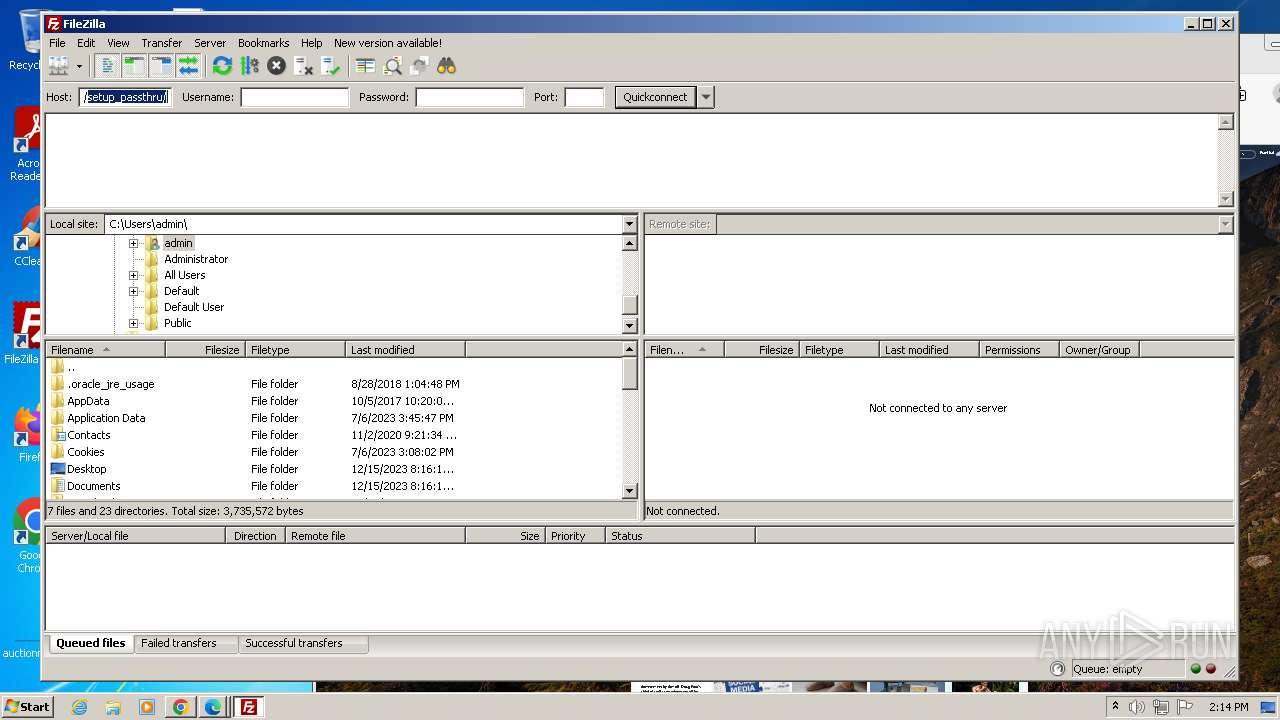Switch to Queued files tab
This screenshot has width=1280, height=720.
click(x=91, y=643)
